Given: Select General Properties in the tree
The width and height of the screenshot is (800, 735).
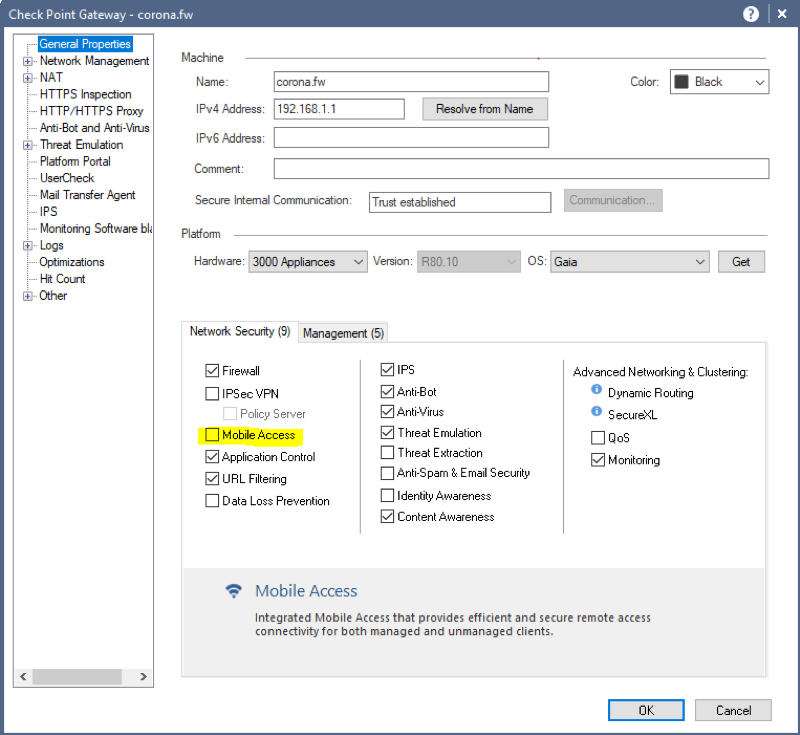Looking at the screenshot, I should 85,44.
